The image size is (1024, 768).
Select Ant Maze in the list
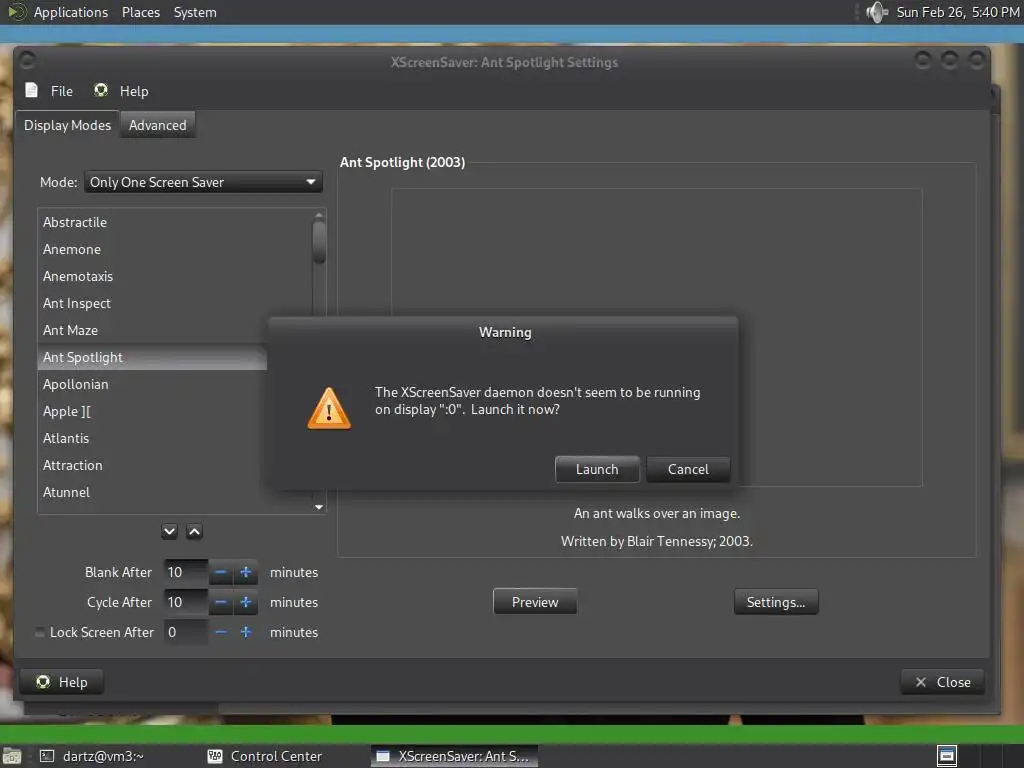152,330
